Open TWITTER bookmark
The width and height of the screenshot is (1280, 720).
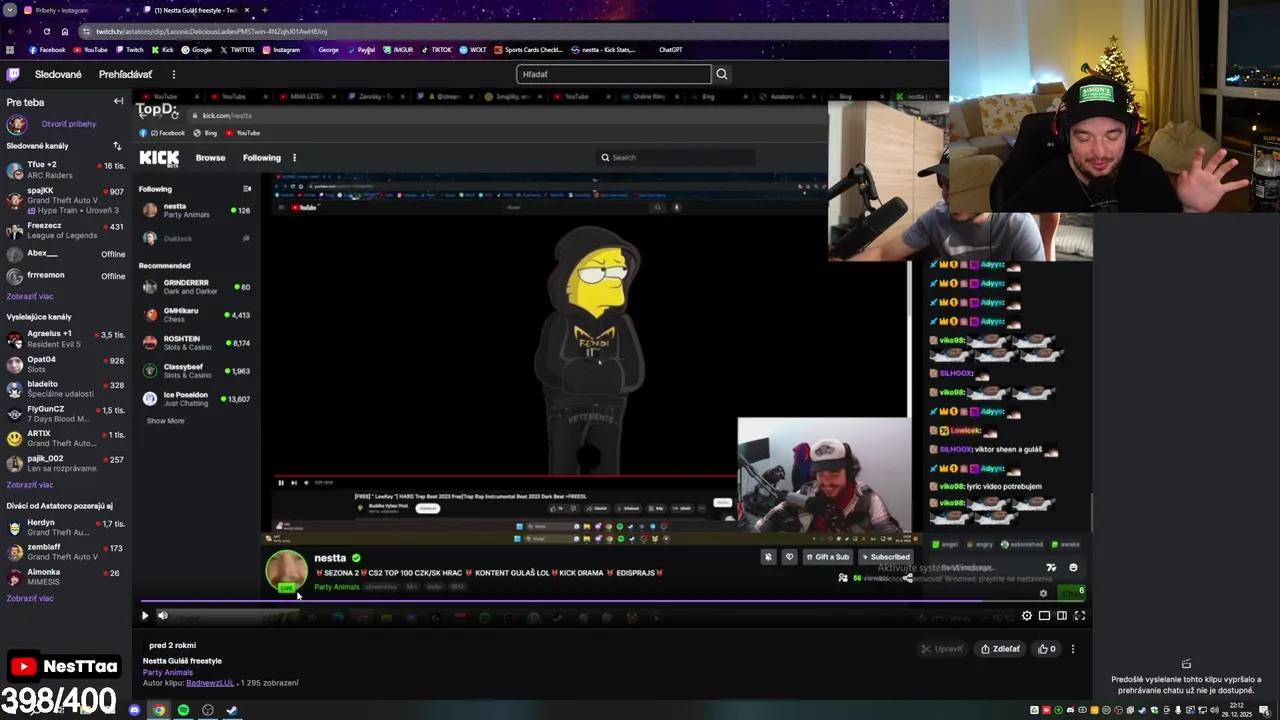coord(237,50)
